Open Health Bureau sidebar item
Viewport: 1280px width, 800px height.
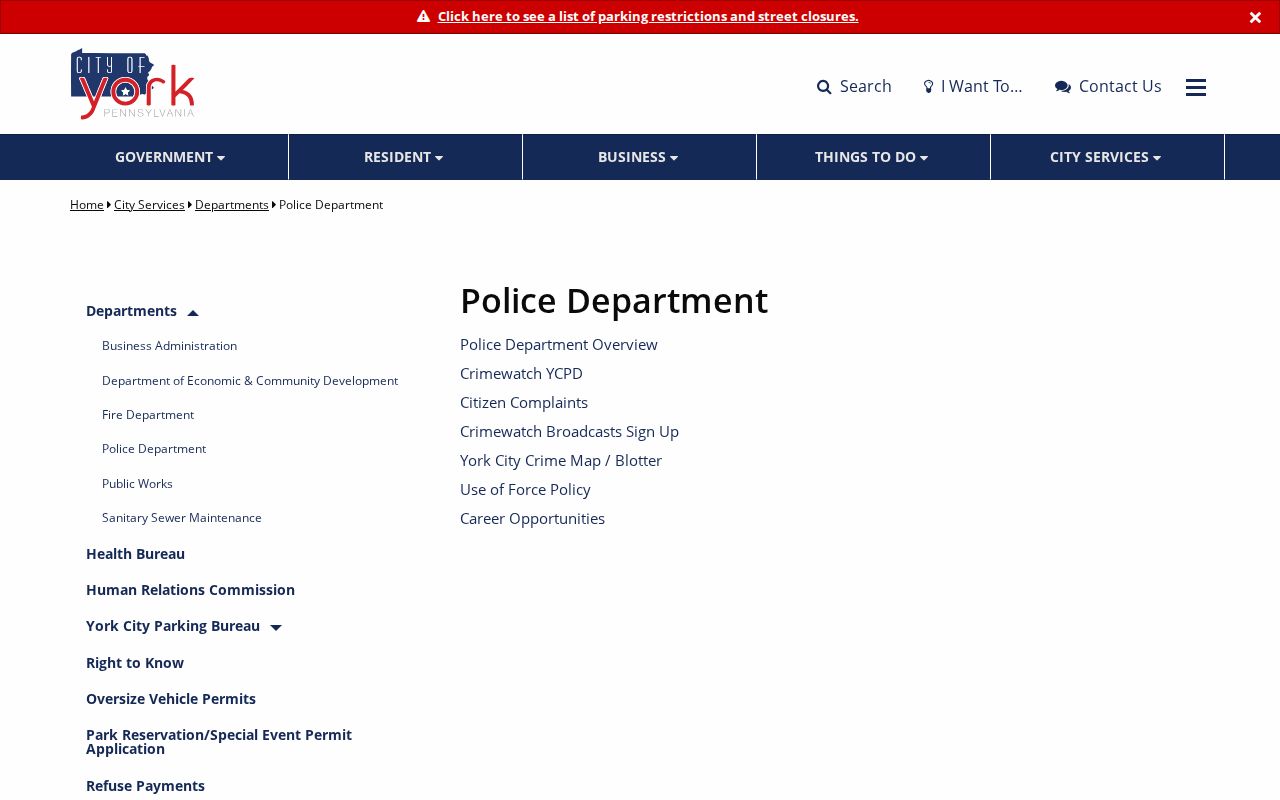(135, 554)
